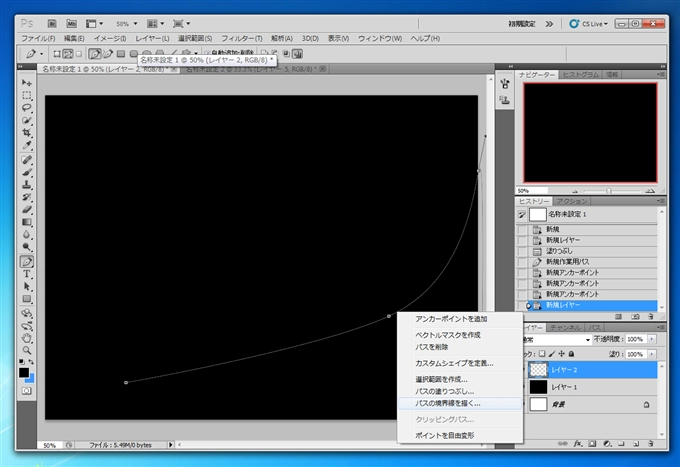The width and height of the screenshot is (680, 467).
Task: Adjust the Navigator zoom slider
Action: click(x=609, y=191)
